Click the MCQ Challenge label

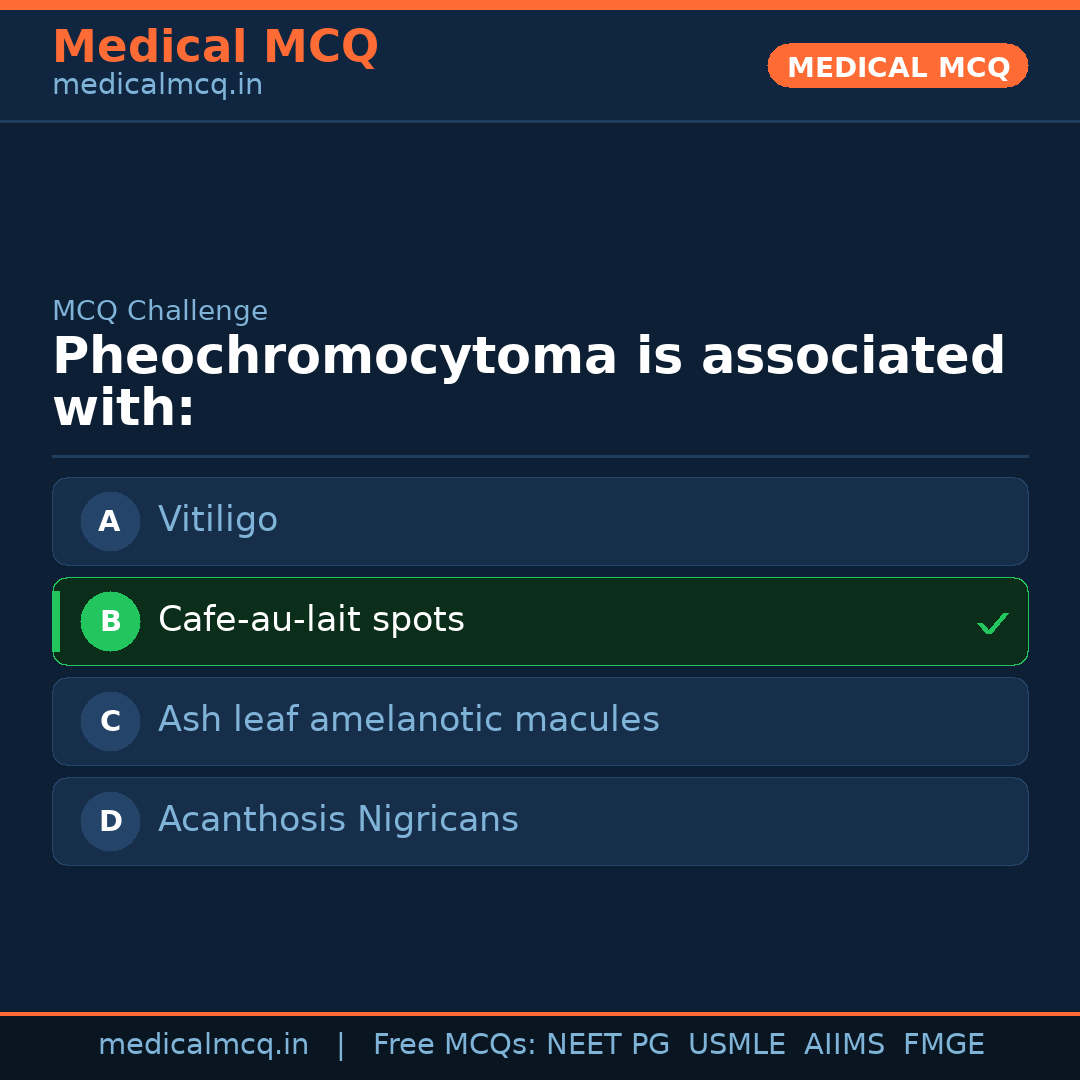160,311
